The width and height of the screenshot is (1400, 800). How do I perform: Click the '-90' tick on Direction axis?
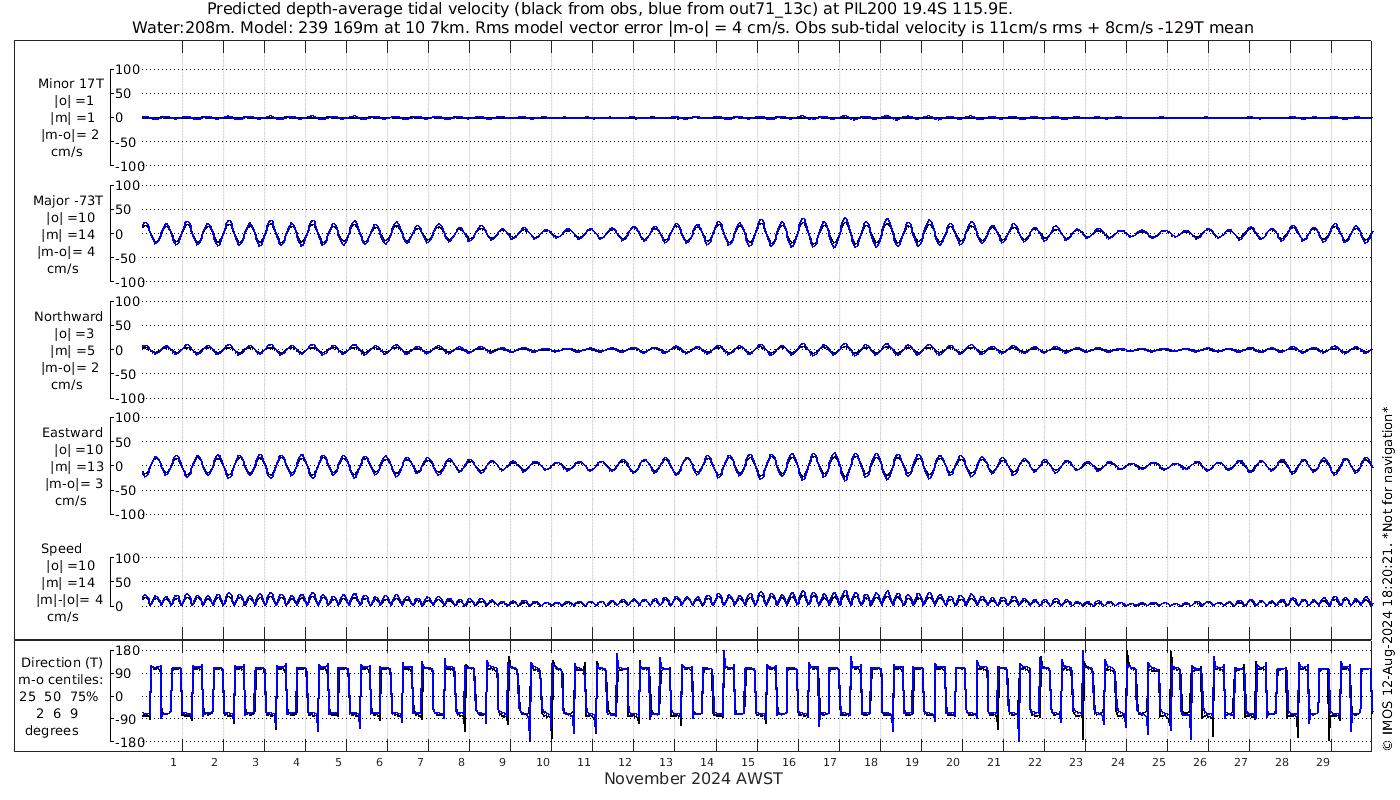point(124,719)
